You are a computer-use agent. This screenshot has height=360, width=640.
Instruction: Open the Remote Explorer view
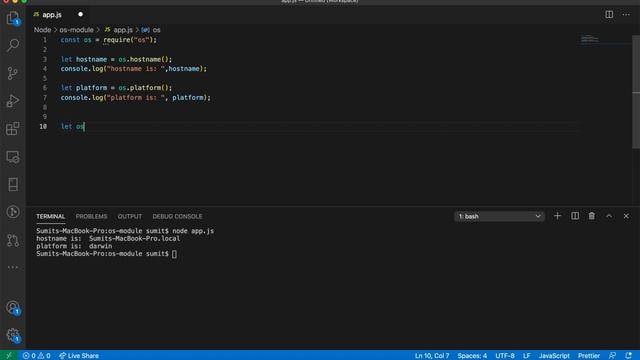tap(13, 157)
